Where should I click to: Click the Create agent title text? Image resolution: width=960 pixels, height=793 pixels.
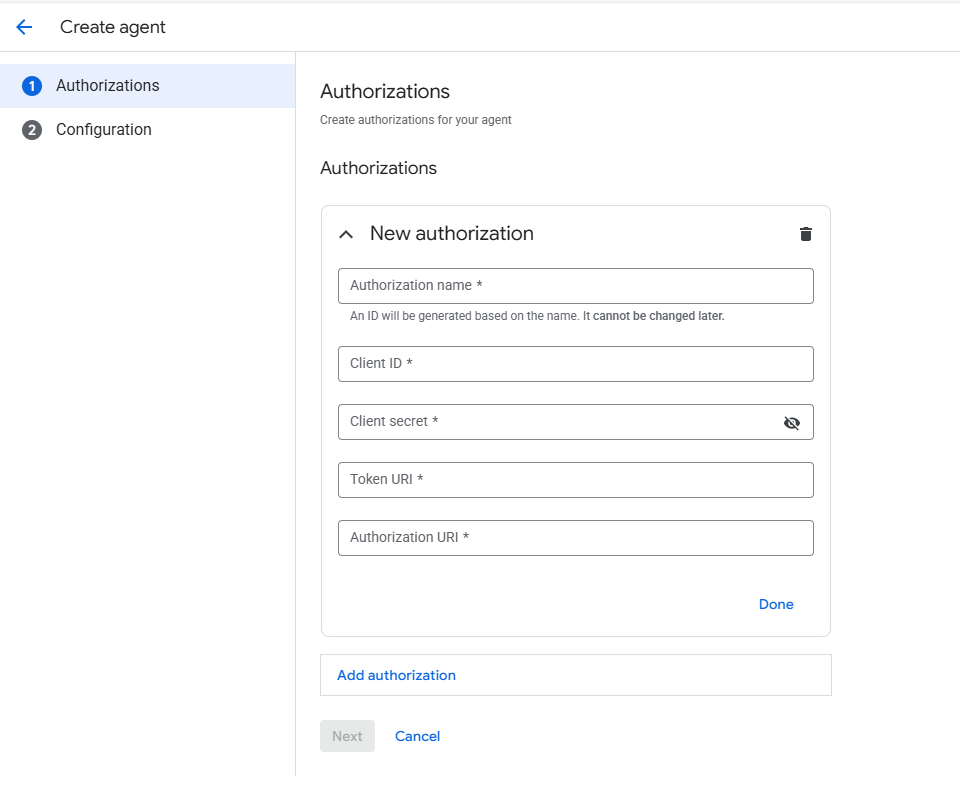[x=112, y=27]
